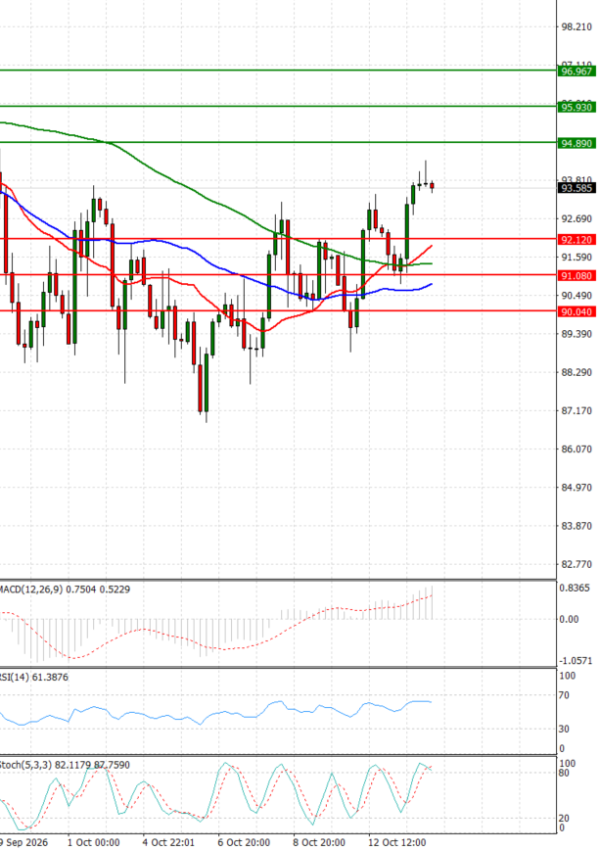Click the green 95.930 resistance level tag

pos(577,107)
